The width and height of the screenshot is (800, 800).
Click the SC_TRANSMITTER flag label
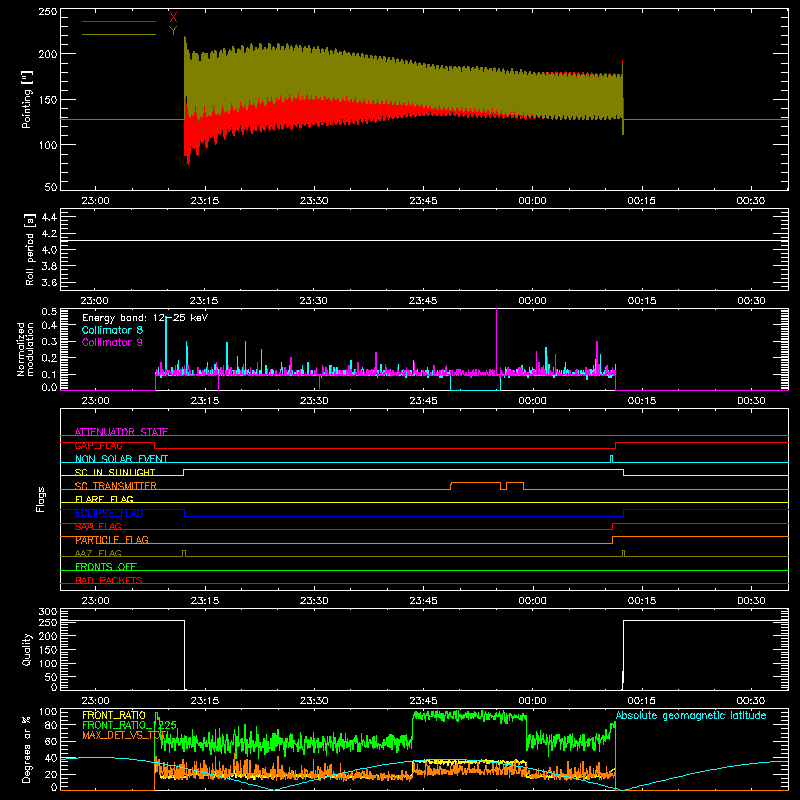click(x=116, y=486)
